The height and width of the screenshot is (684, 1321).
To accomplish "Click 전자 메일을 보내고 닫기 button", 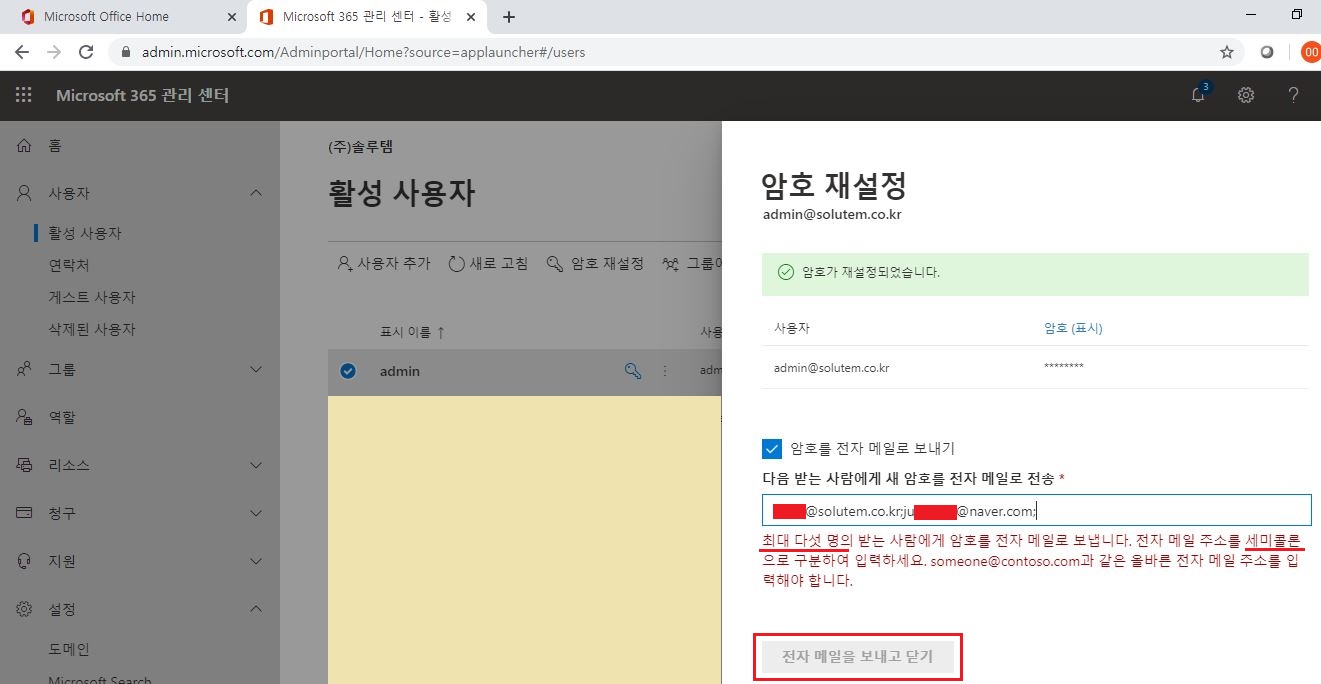I will [x=857, y=657].
